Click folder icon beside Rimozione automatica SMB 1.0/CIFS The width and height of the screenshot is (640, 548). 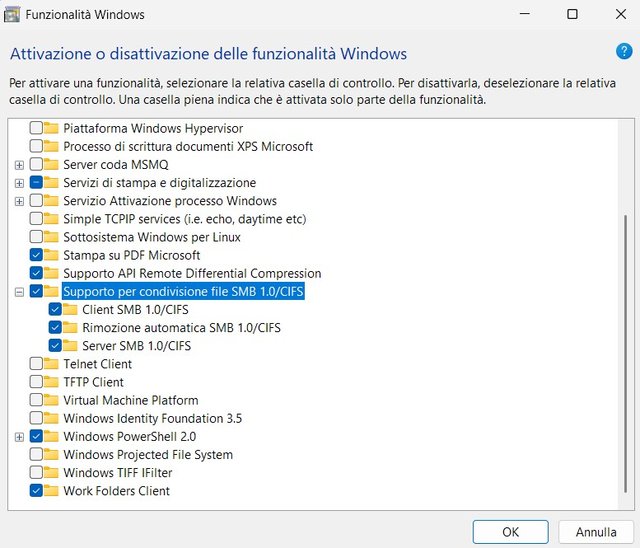pos(70,328)
